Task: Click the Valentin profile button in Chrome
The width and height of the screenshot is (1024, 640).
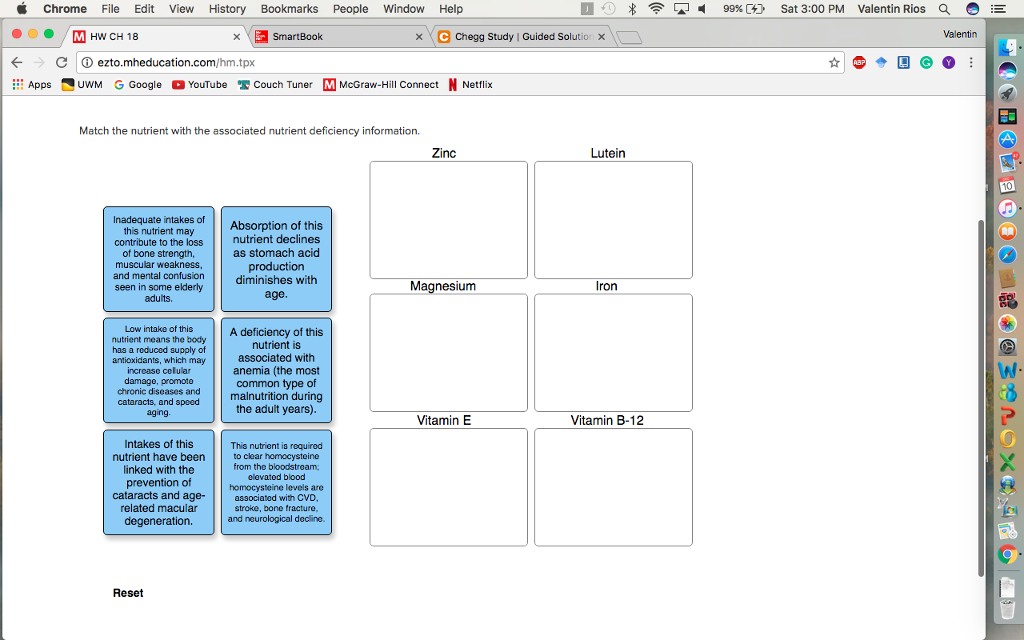Action: [960, 34]
